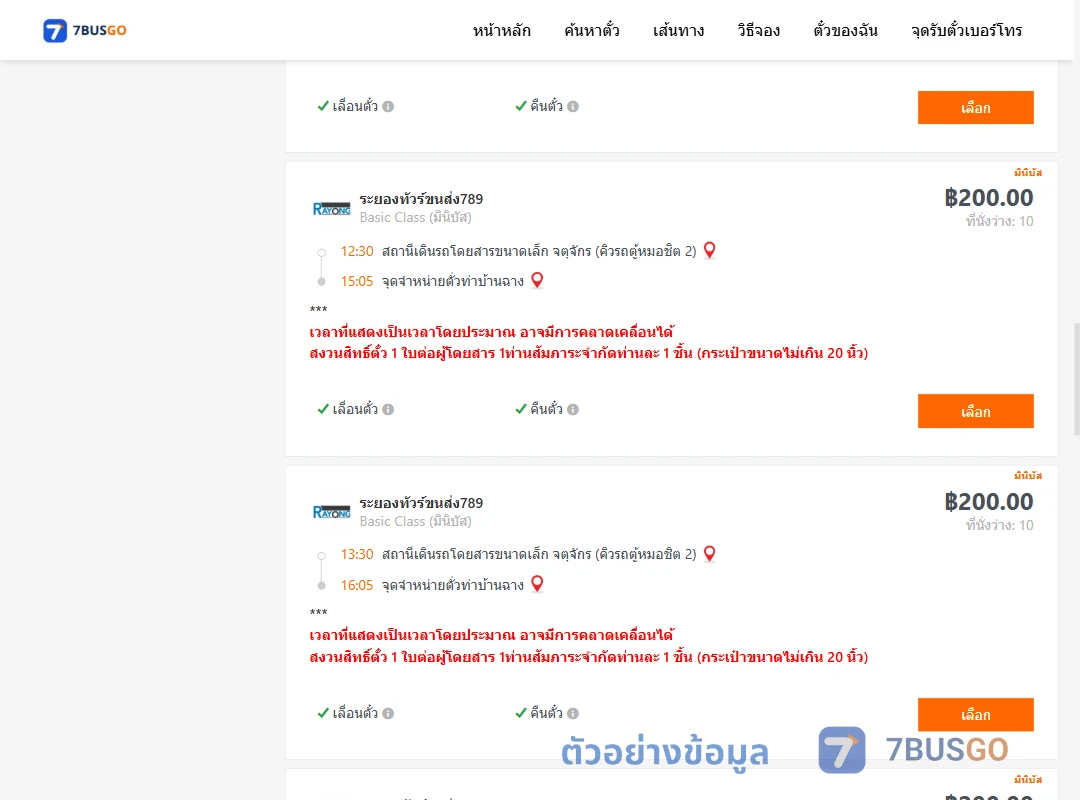Screen dimensions: 1080x800
Task: Click the page vertical scrollbar thumb
Action: [x=1077, y=379]
